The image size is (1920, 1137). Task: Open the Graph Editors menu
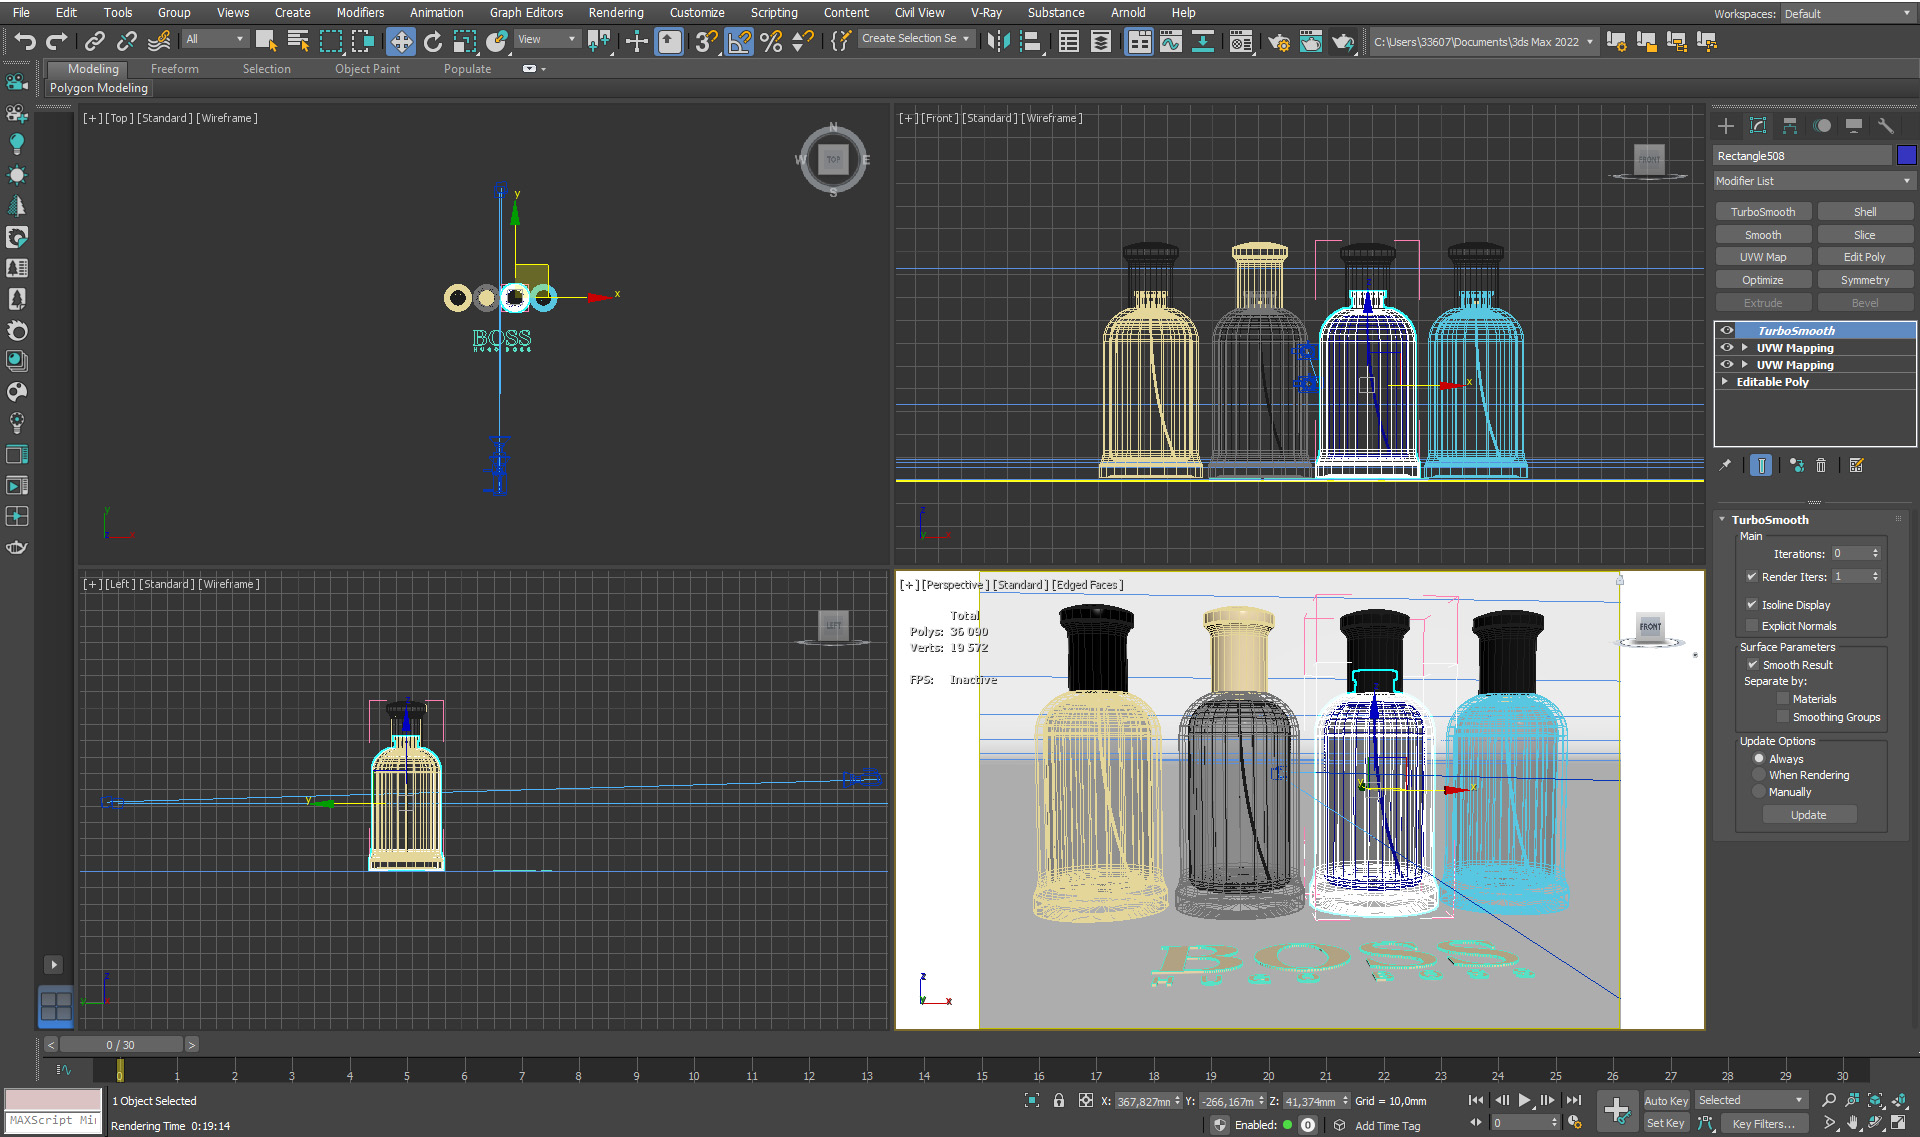[527, 12]
